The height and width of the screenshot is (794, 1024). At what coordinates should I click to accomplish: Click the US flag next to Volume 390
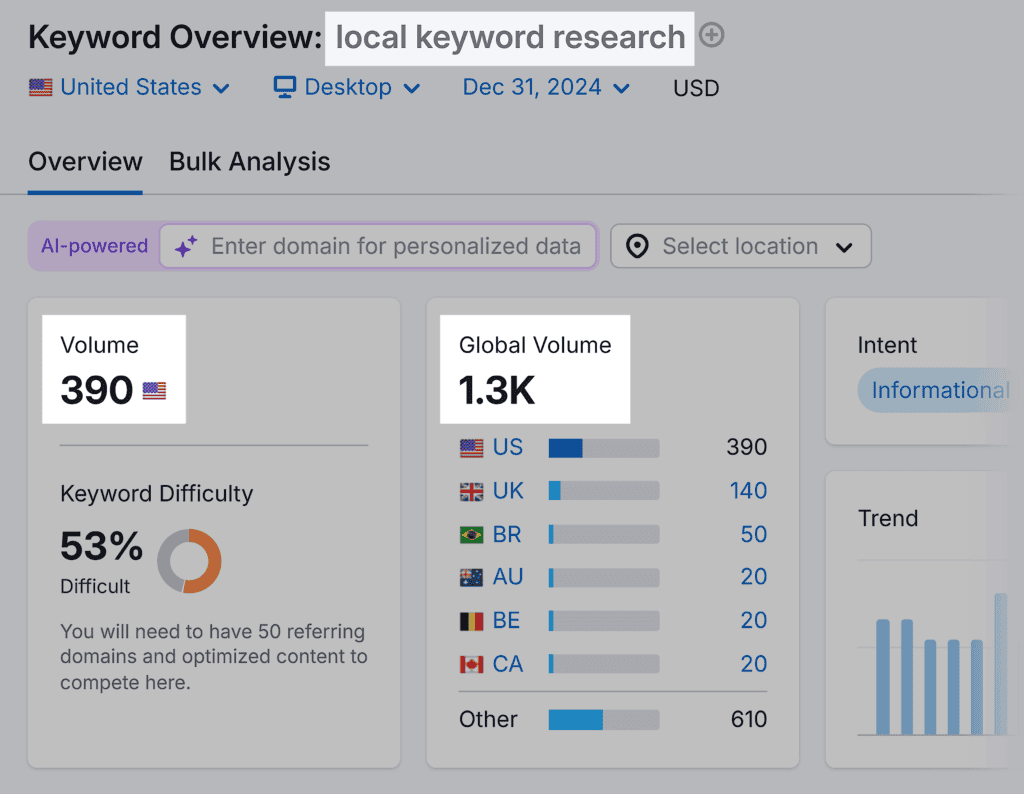click(x=154, y=391)
